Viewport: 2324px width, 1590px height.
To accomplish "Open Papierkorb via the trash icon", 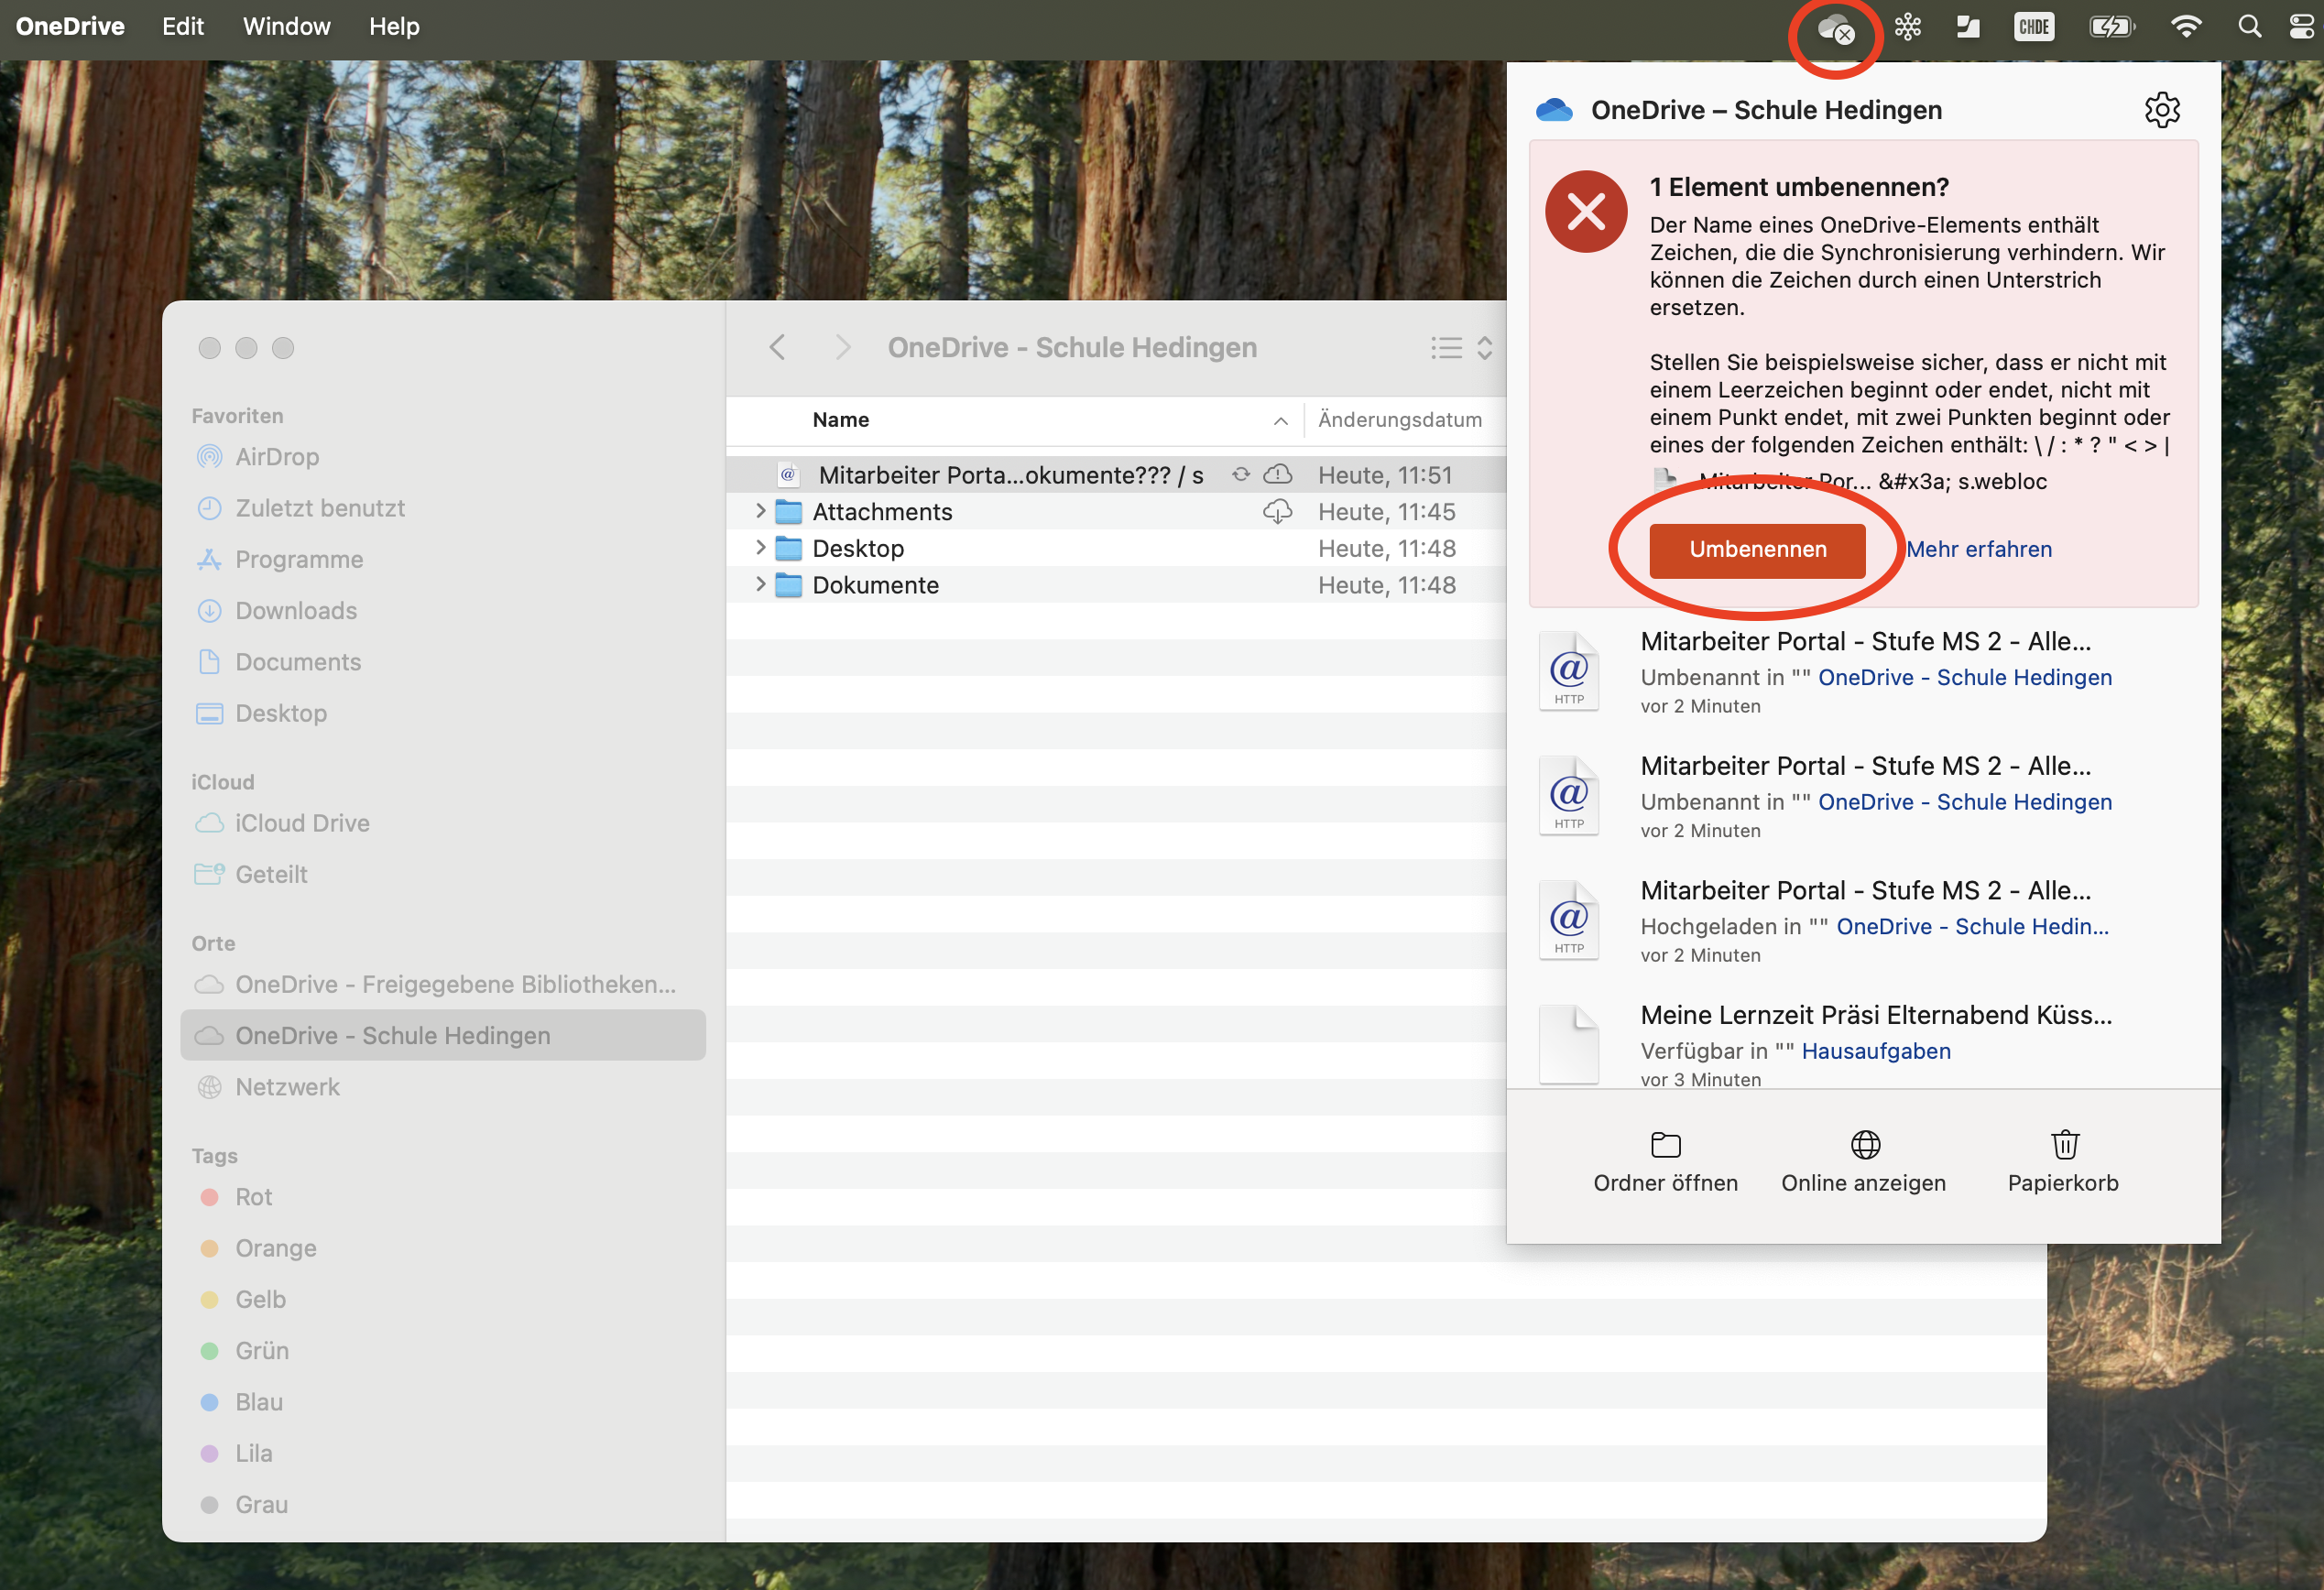I will [2064, 1144].
